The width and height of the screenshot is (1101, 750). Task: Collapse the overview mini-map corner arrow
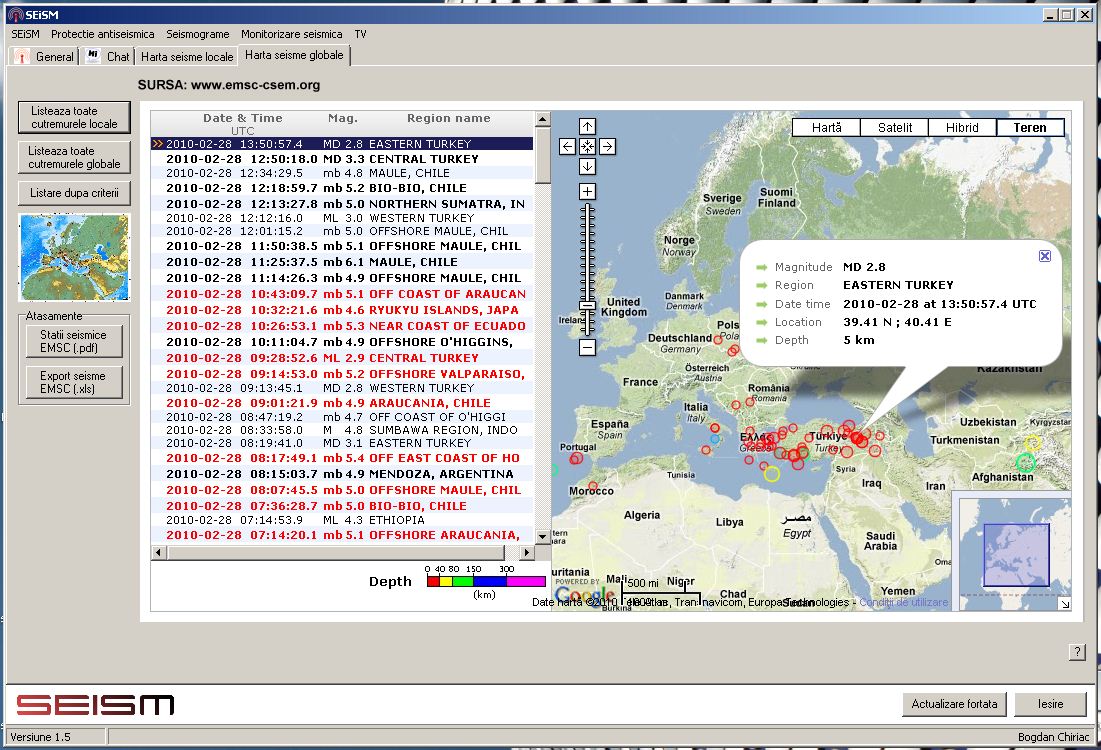tap(1064, 603)
